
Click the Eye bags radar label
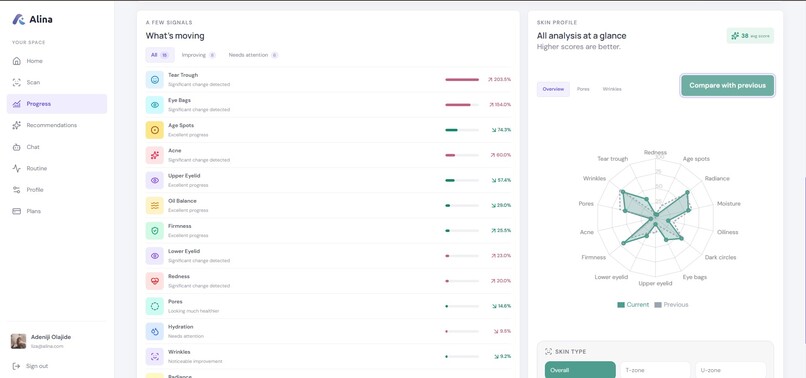coord(694,277)
